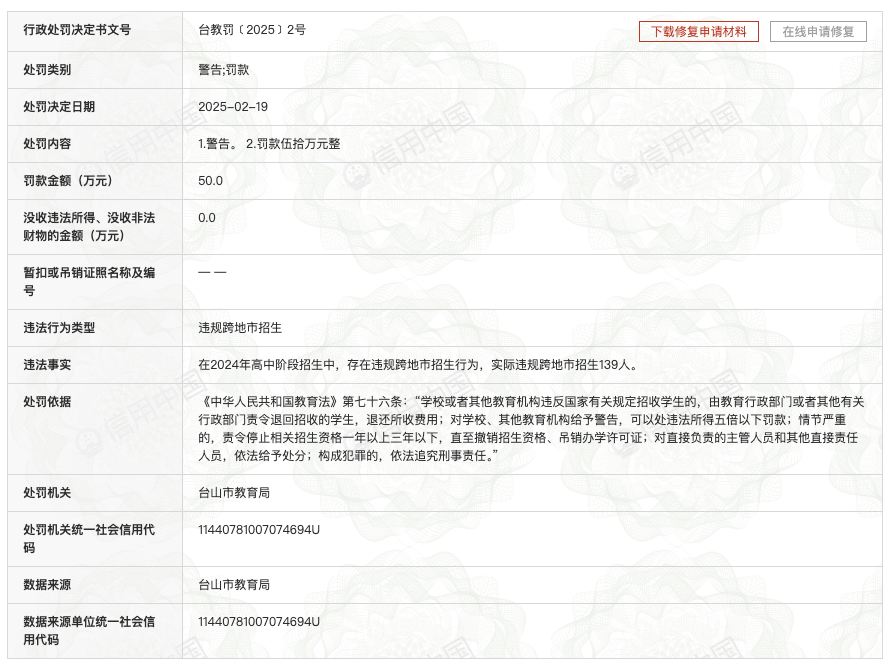Click the 罚款金额(万元) label
This screenshot has width=889, height=664.
click(68, 181)
